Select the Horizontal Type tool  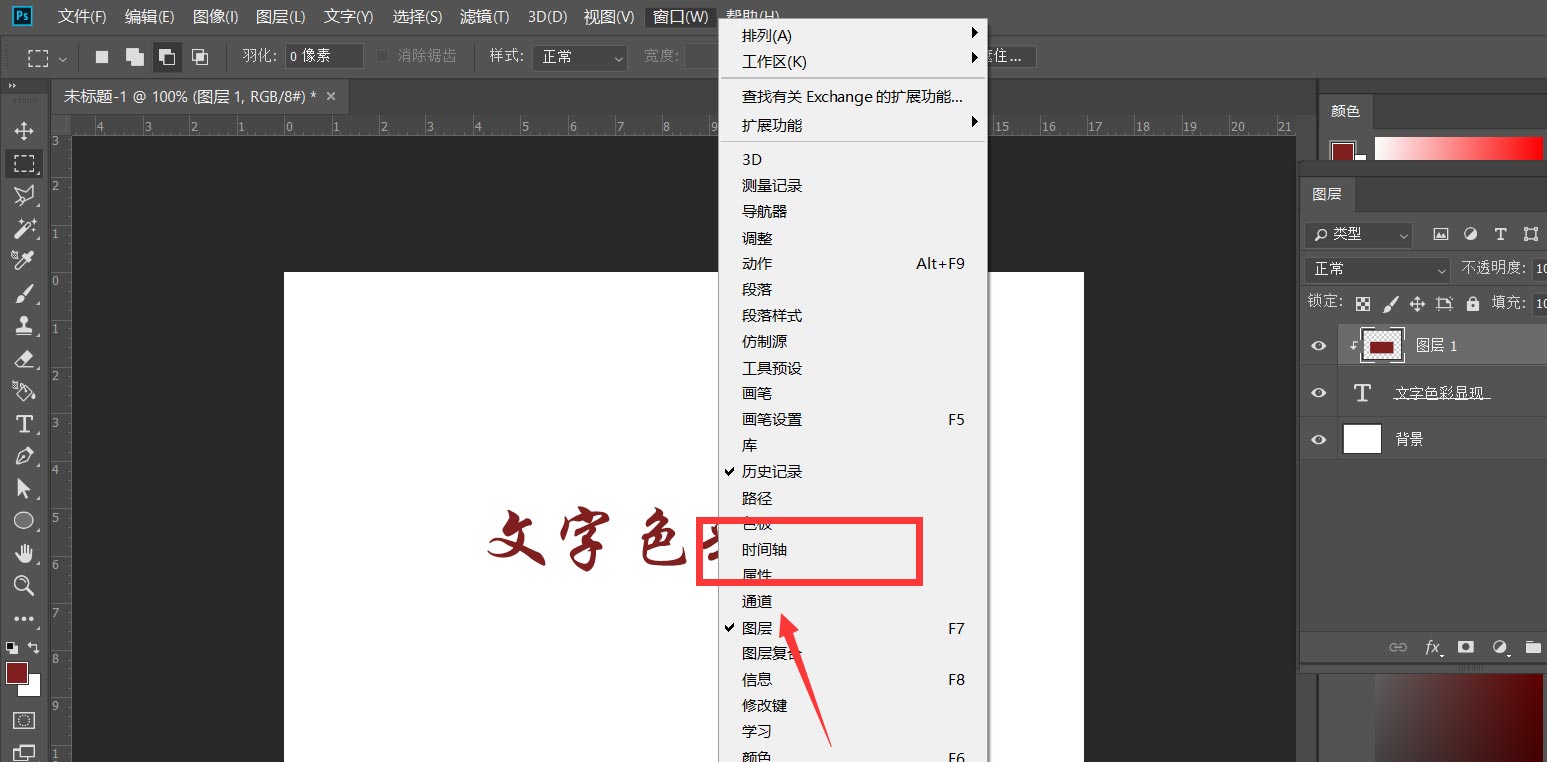[24, 423]
